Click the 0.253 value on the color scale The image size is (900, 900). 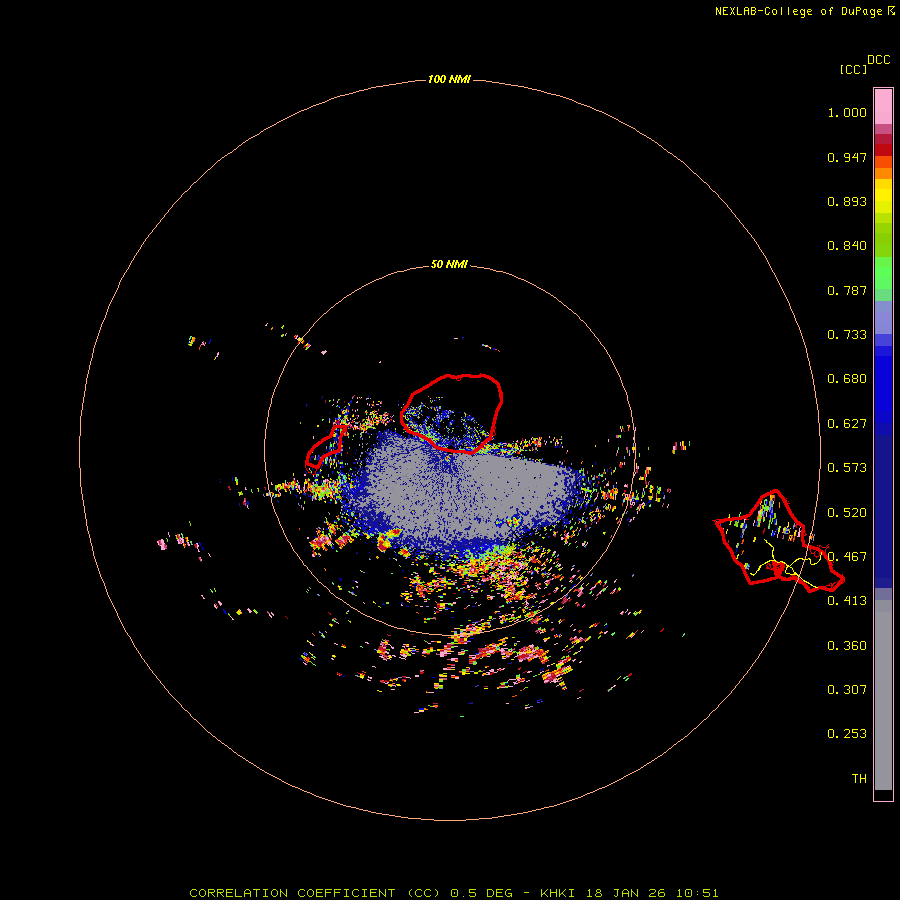point(847,734)
